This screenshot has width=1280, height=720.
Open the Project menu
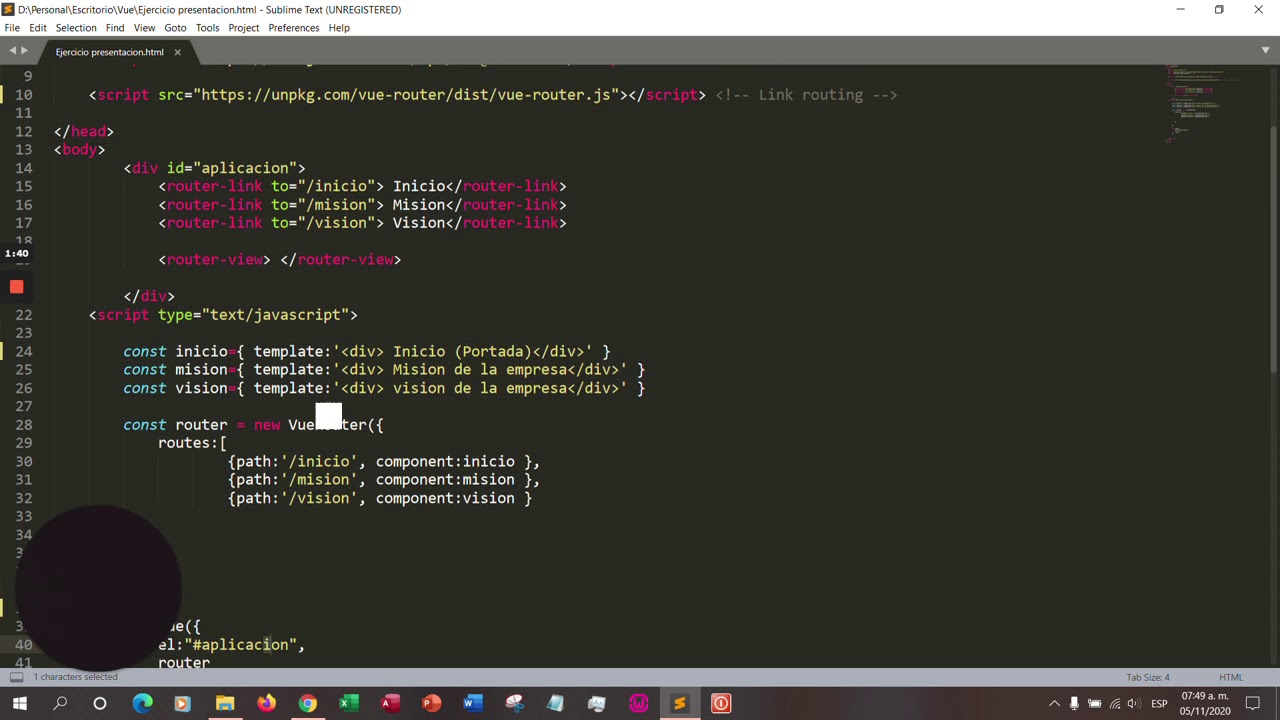pyautogui.click(x=243, y=27)
